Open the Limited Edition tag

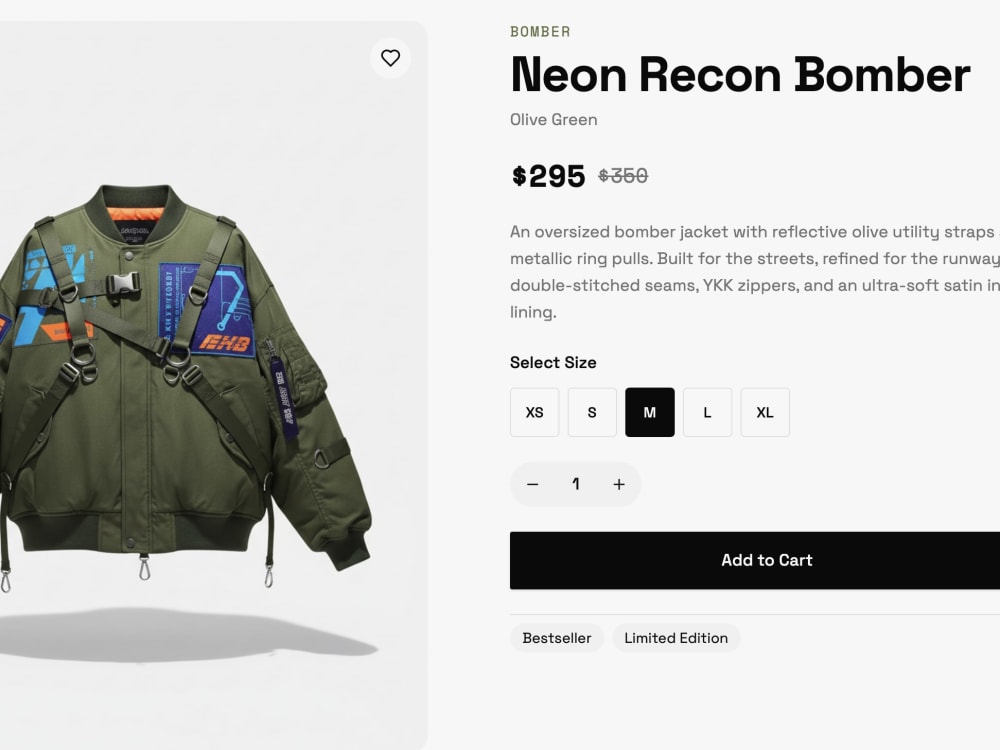point(676,638)
